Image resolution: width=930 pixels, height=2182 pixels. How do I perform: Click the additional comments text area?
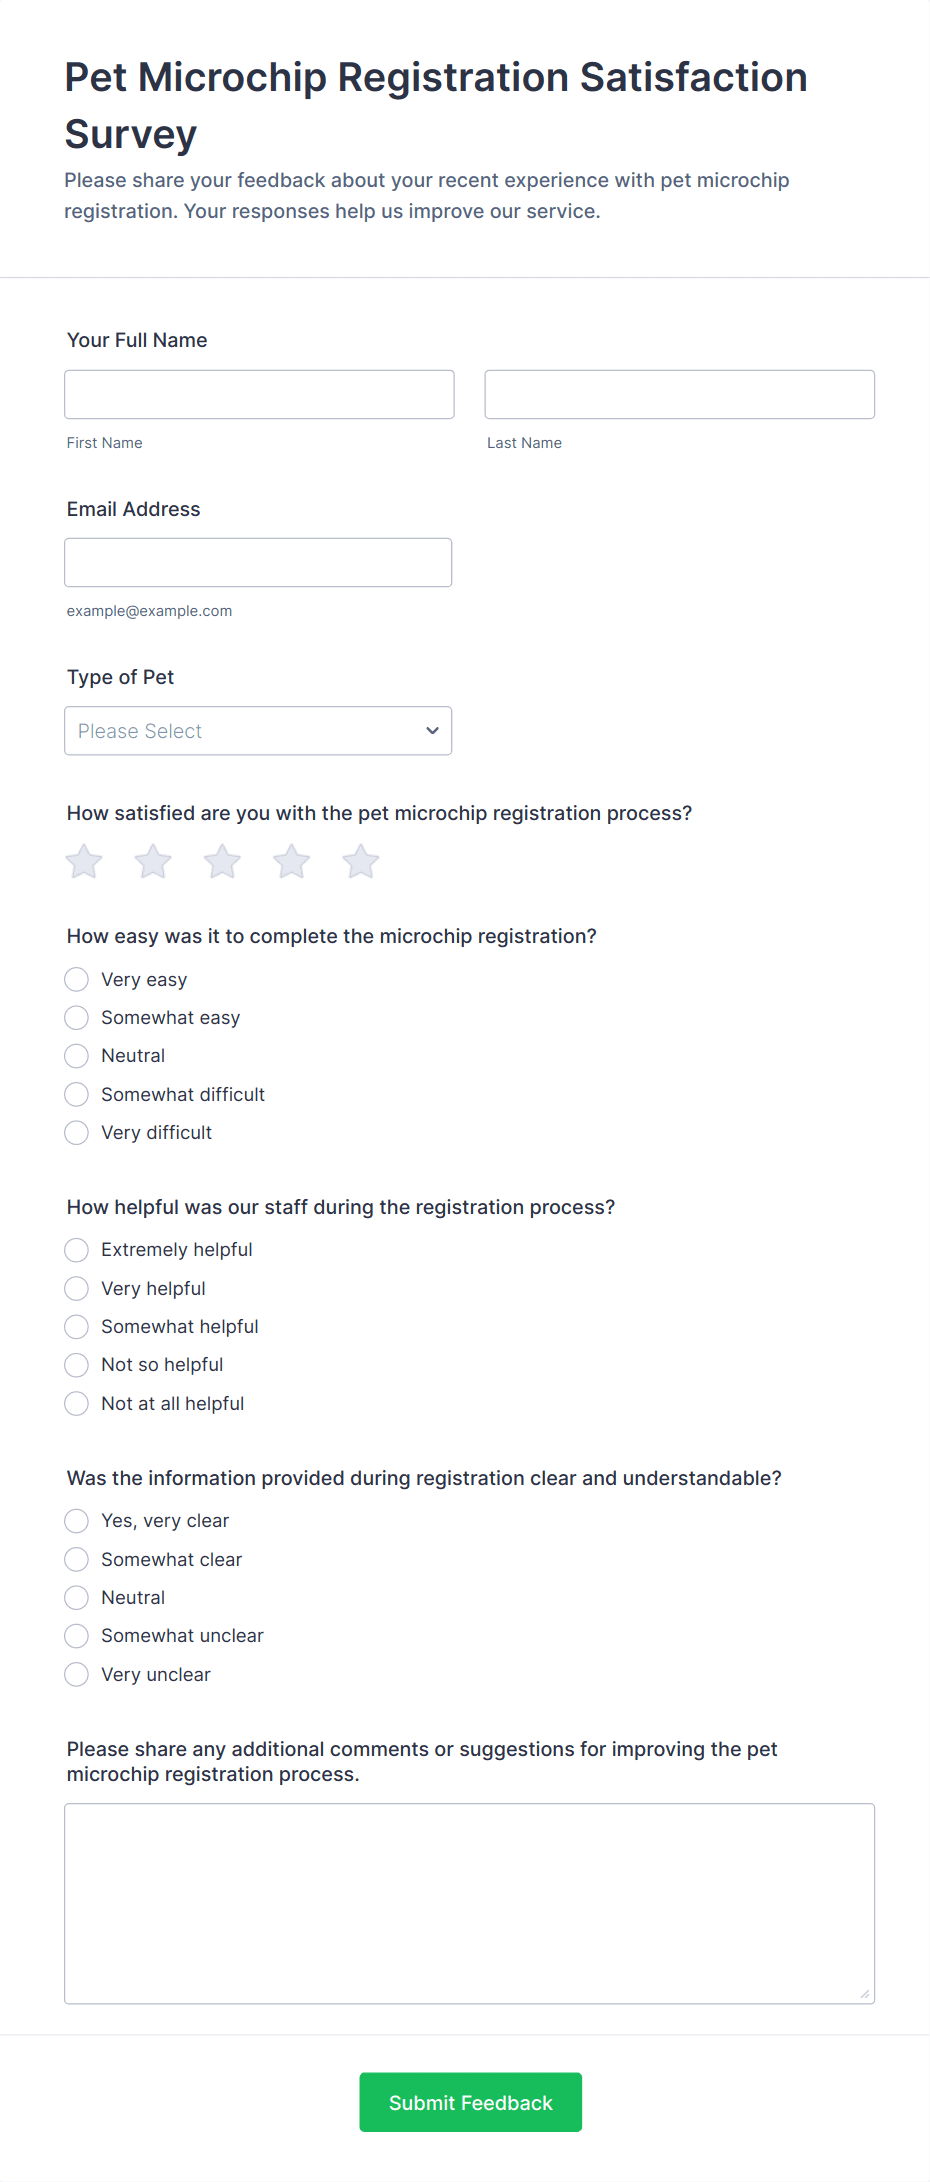point(470,1900)
